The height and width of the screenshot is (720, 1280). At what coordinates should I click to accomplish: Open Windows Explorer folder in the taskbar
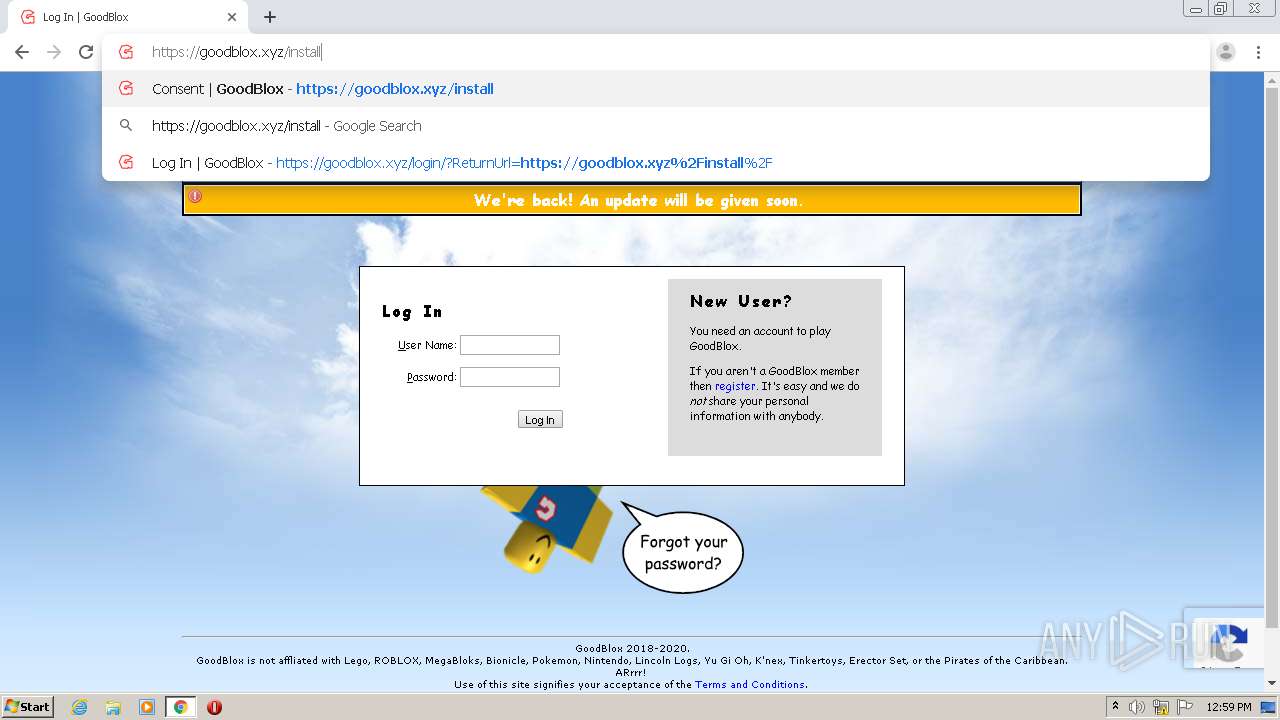[113, 707]
